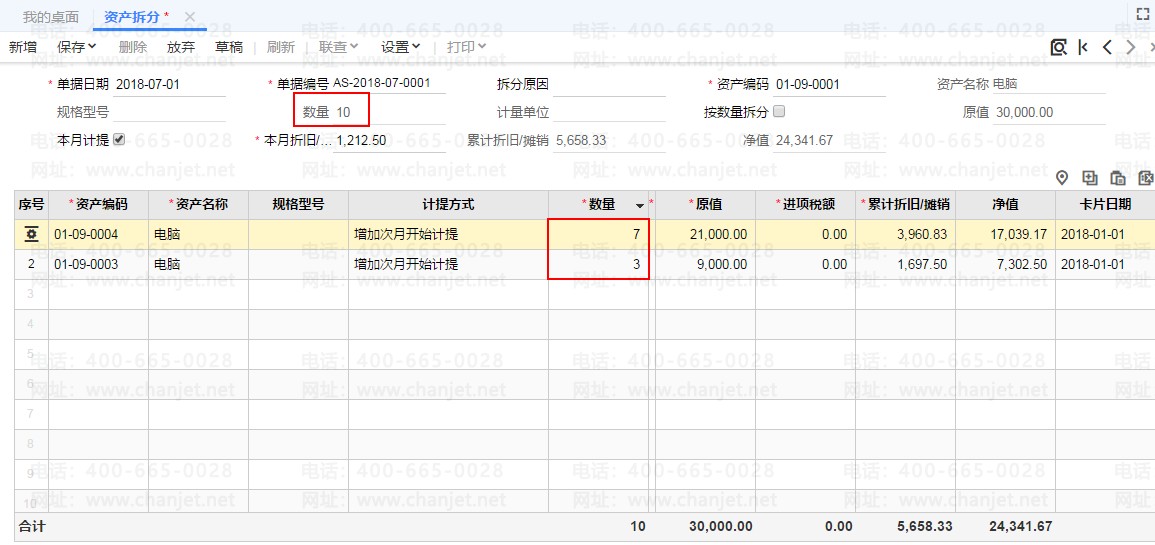Screen dimensions: 1155x545
Task: Open the 保存 dropdown menu
Action: (77, 47)
